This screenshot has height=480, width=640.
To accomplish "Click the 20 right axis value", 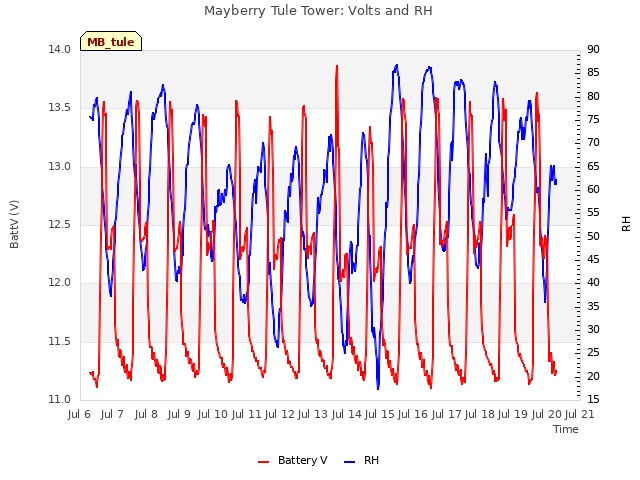I will click(593, 376).
